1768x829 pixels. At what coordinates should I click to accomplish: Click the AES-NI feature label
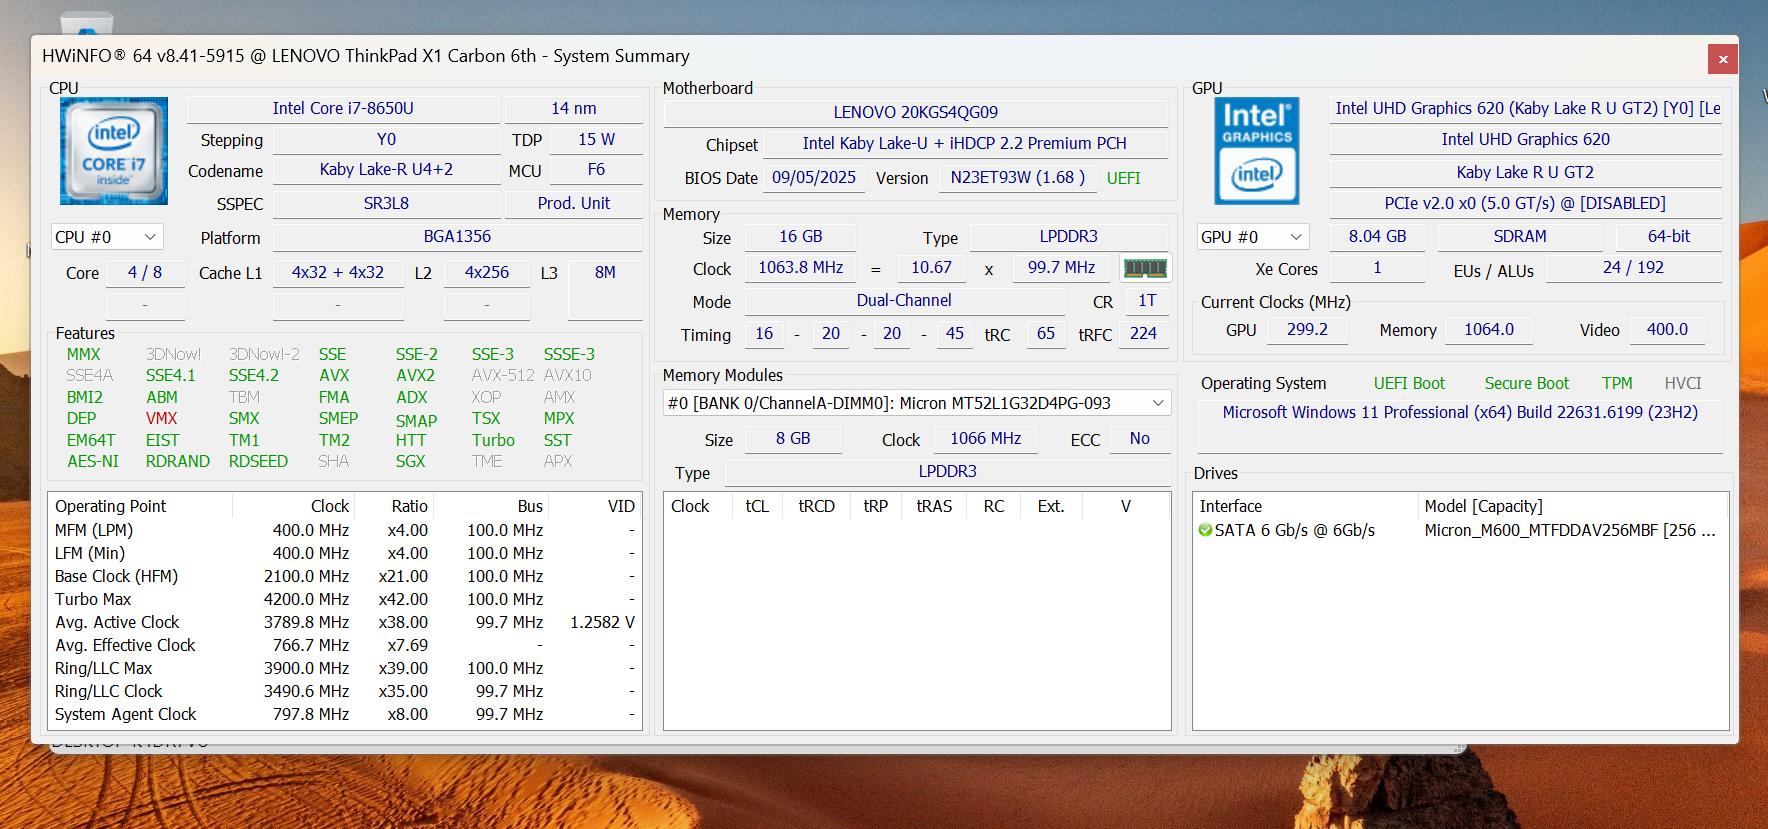click(93, 461)
